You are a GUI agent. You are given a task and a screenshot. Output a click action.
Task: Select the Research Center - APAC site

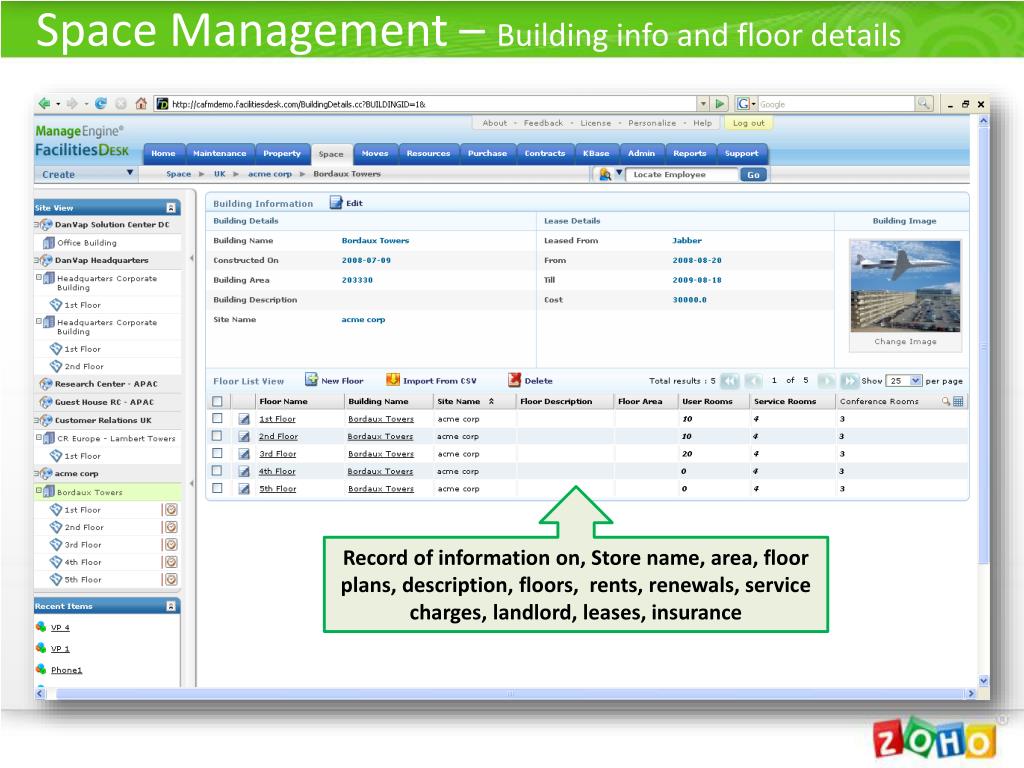coord(106,384)
